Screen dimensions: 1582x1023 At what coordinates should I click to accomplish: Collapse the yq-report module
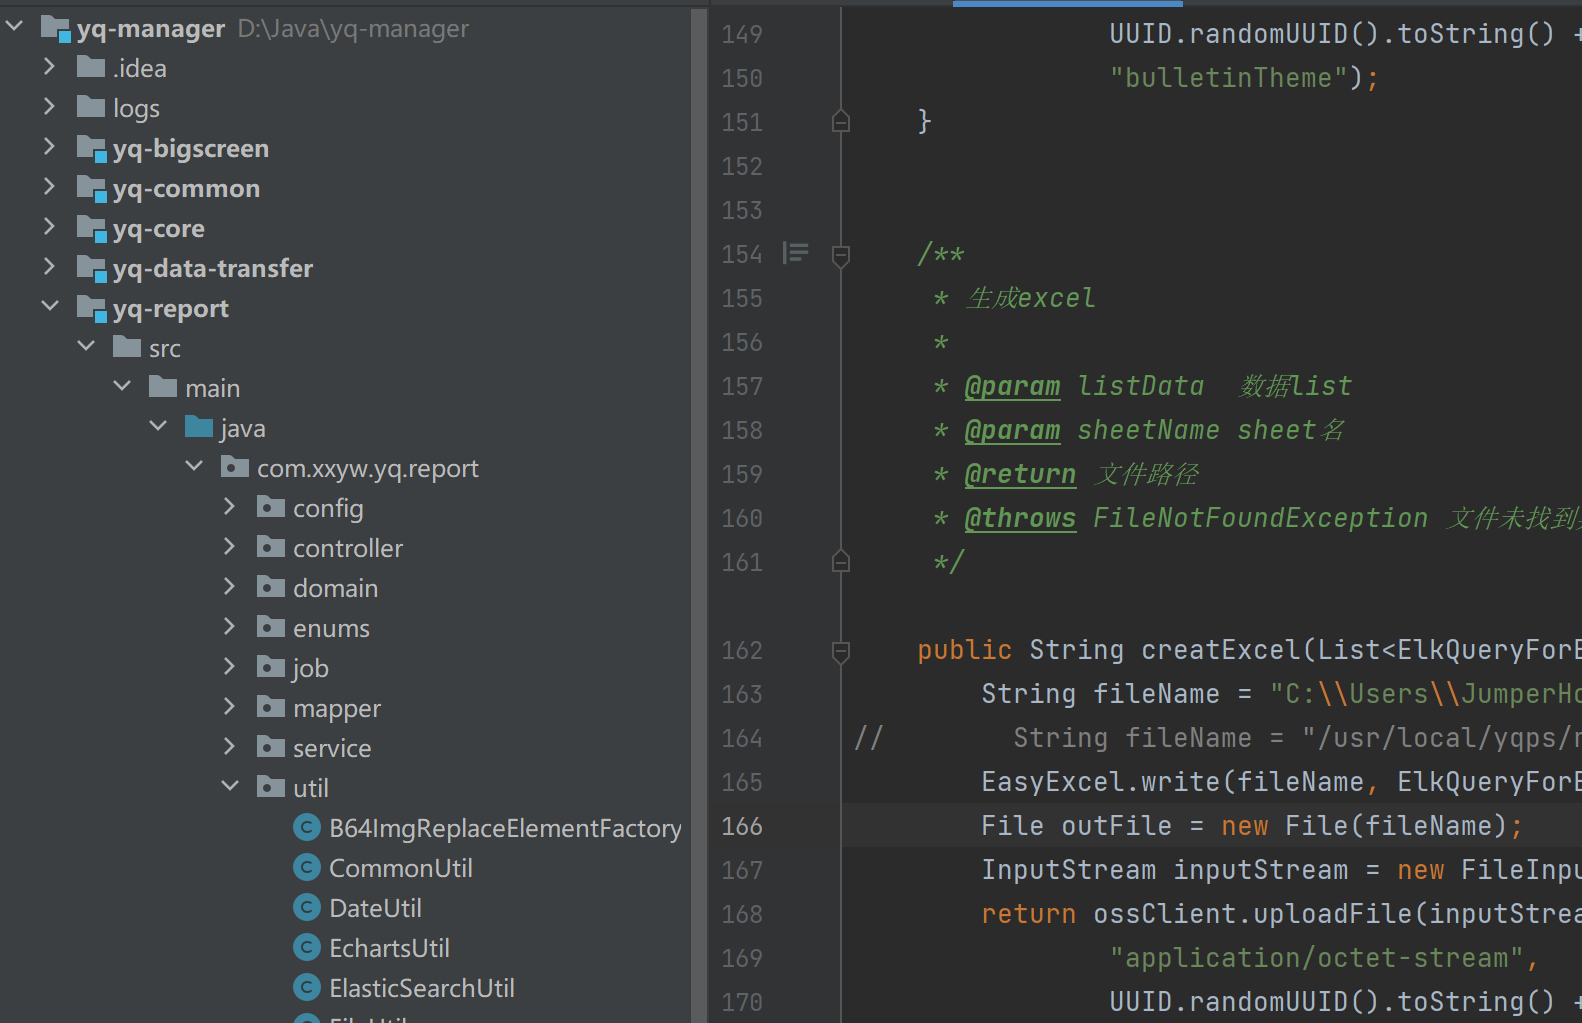pos(49,307)
